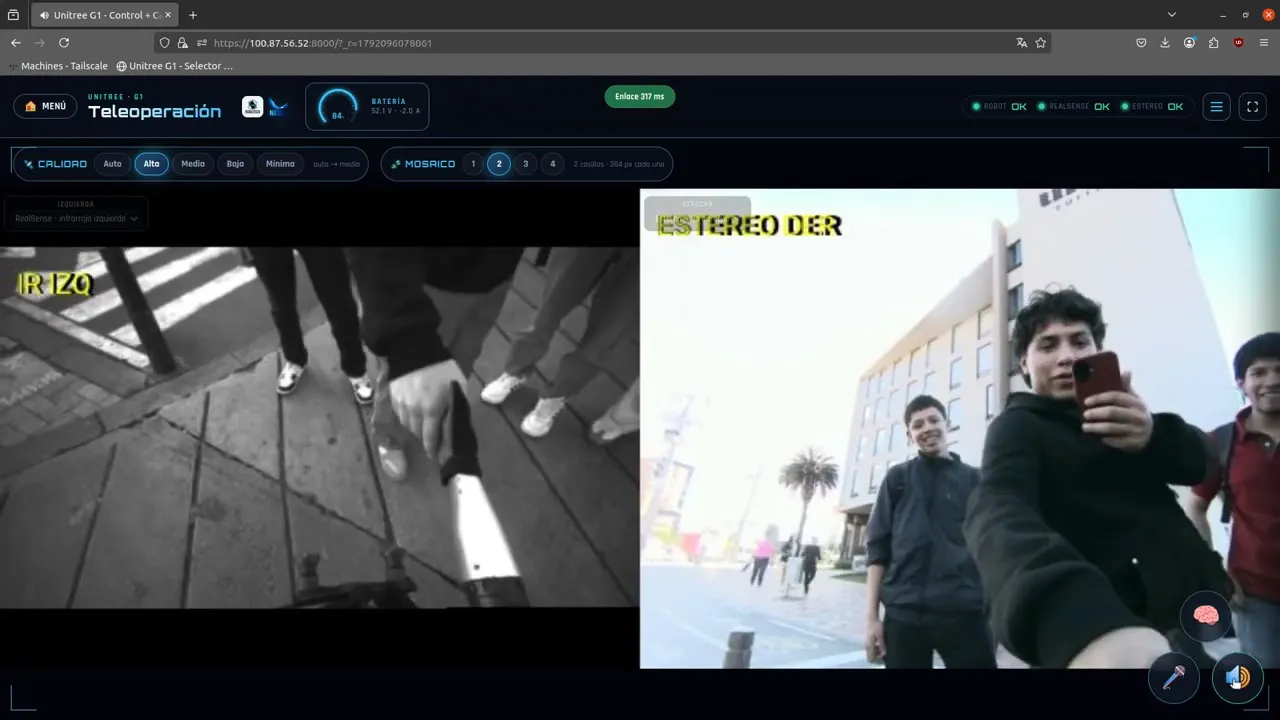
Task: Open a new browser tab
Action: coord(193,15)
